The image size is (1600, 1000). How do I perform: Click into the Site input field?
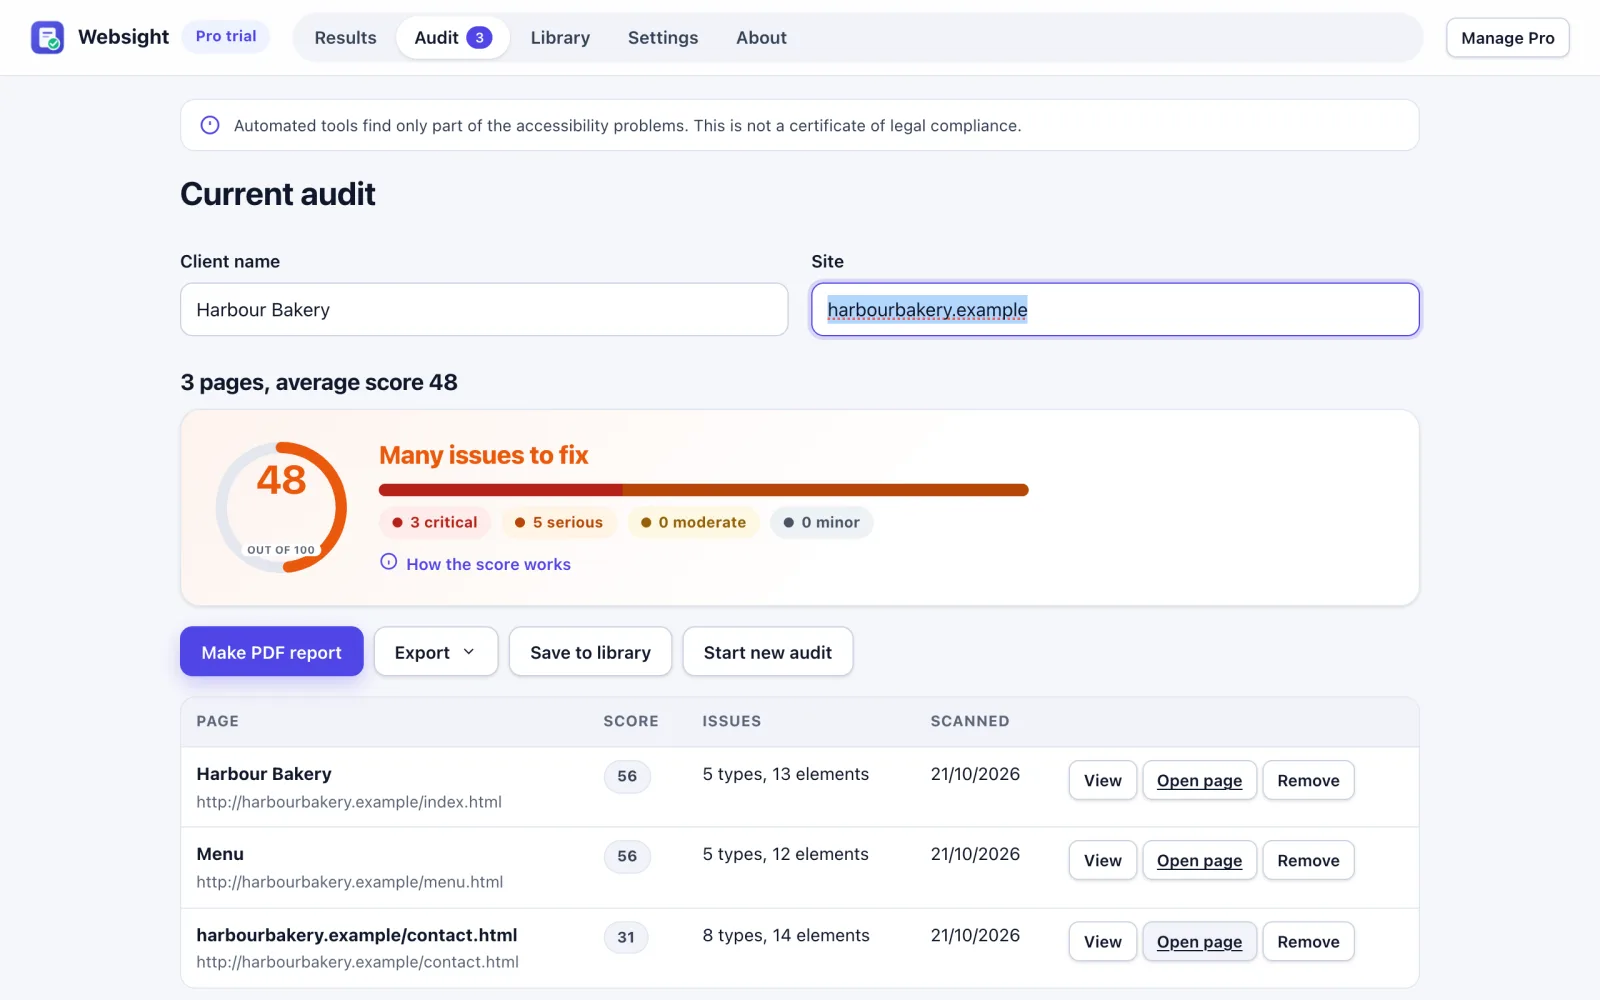1115,310
